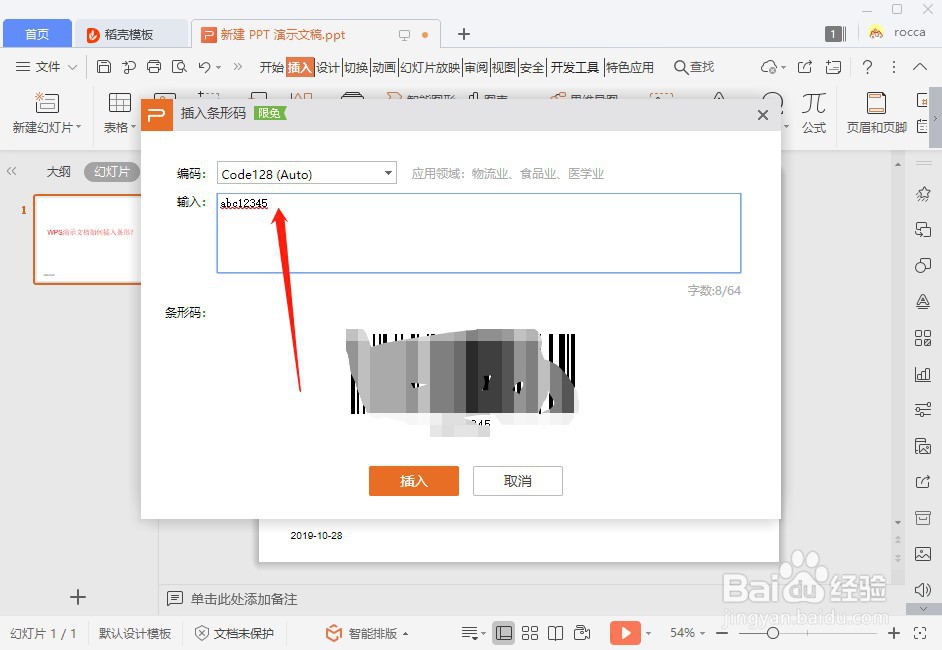Click the zoom slider handle
This screenshot has height=650, width=942.
coord(773,633)
